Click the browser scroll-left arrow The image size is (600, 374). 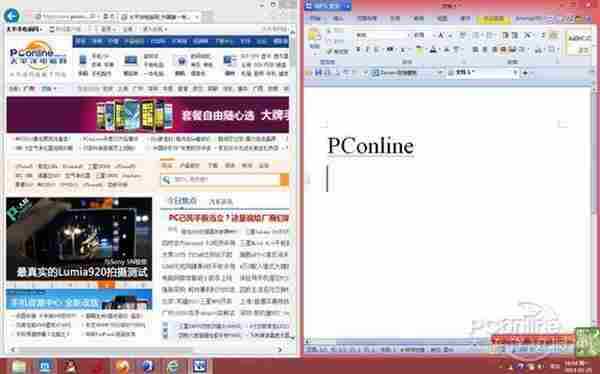click(13, 349)
